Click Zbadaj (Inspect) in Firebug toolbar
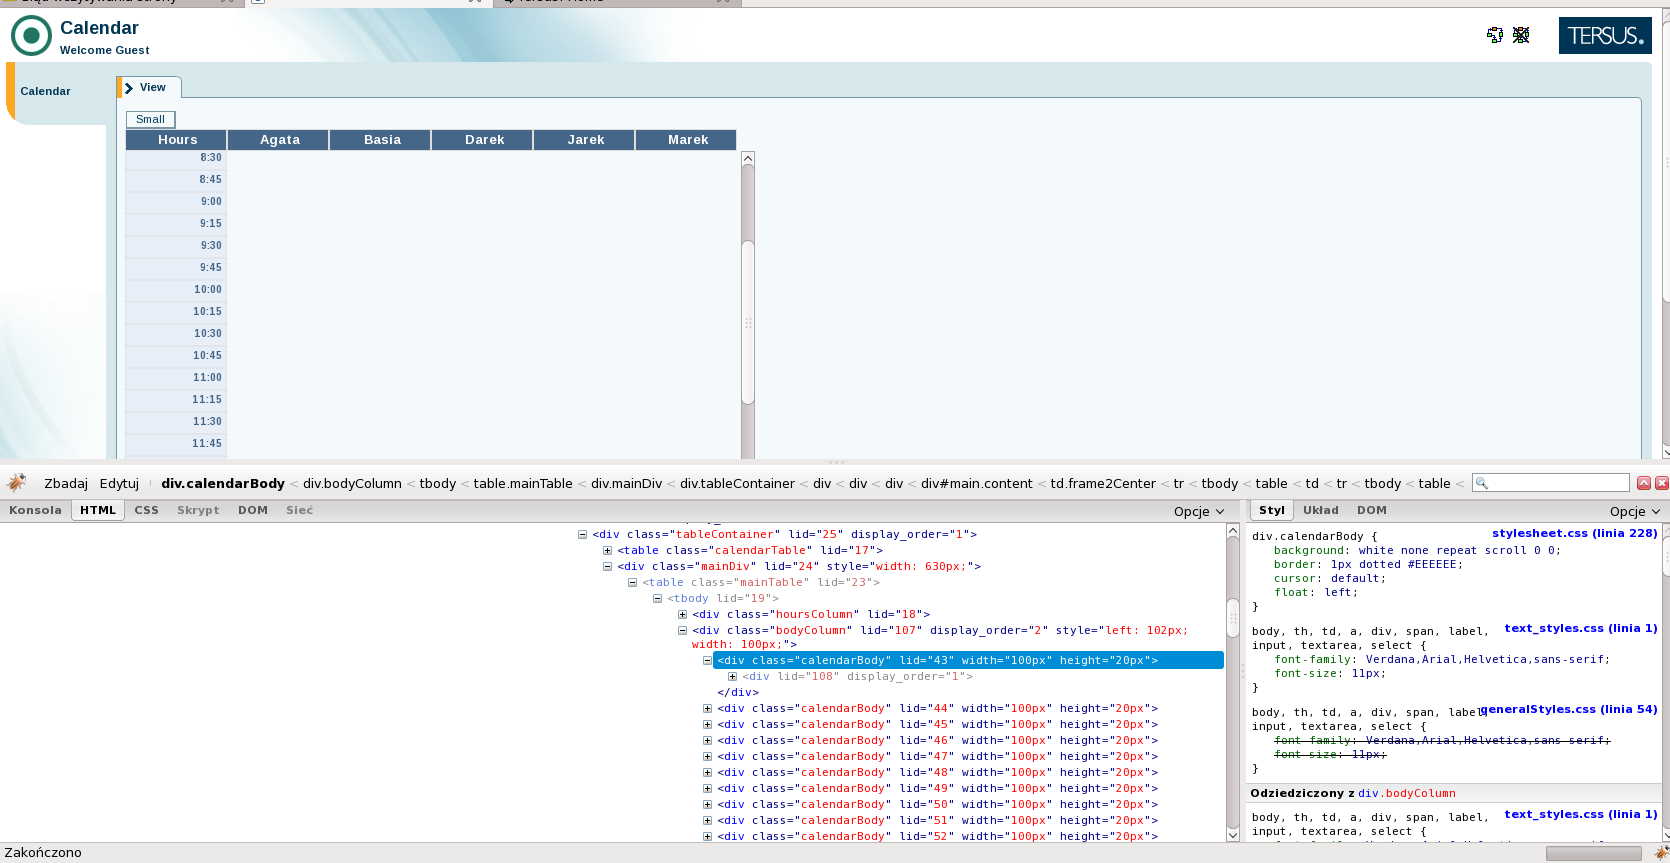 pos(66,483)
